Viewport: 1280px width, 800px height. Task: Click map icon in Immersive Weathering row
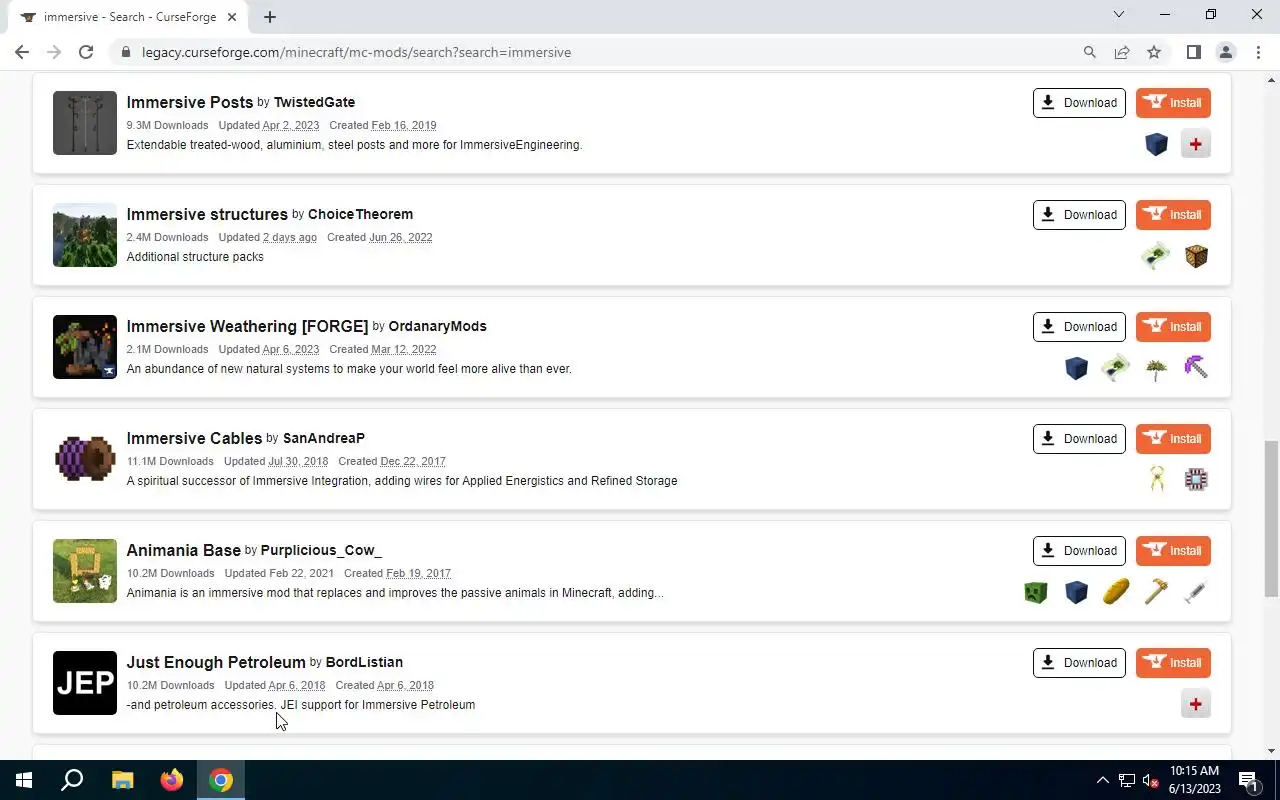point(1116,368)
